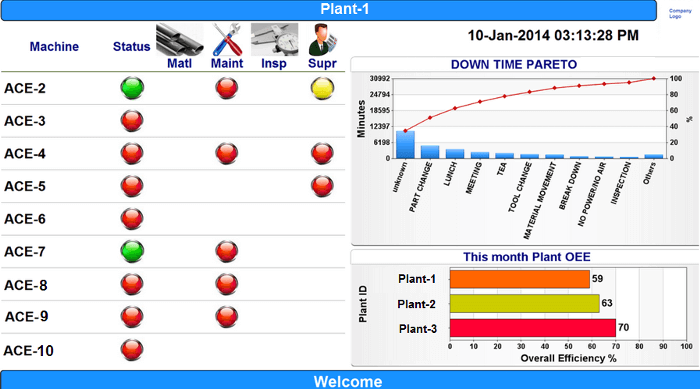700x389 pixels.
Task: Click the LUNCH bar in Pareto chart
Action: click(x=455, y=154)
